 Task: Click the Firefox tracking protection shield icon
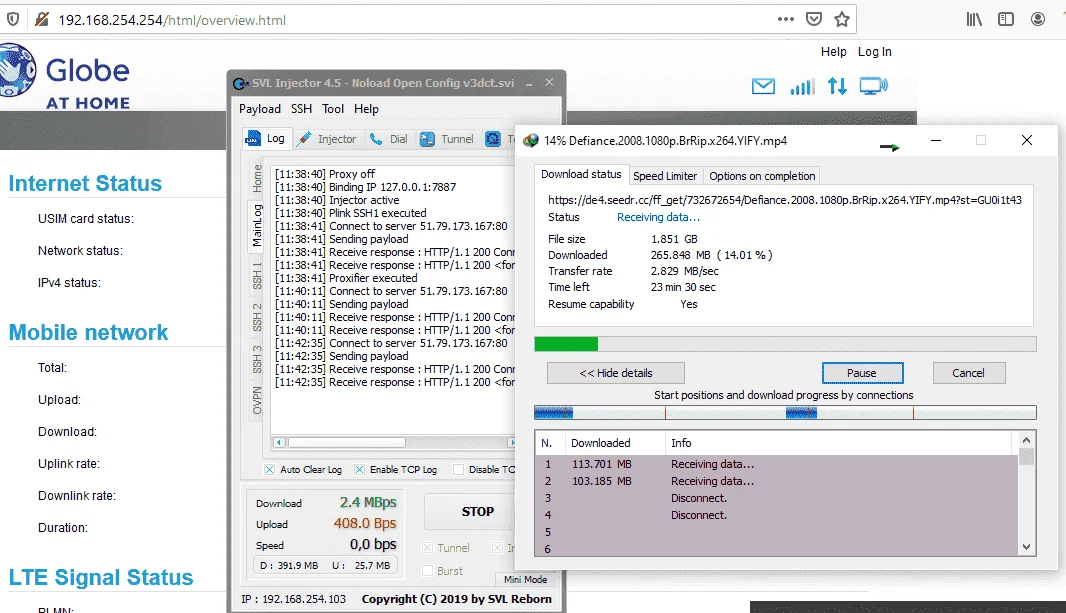click(x=12, y=19)
